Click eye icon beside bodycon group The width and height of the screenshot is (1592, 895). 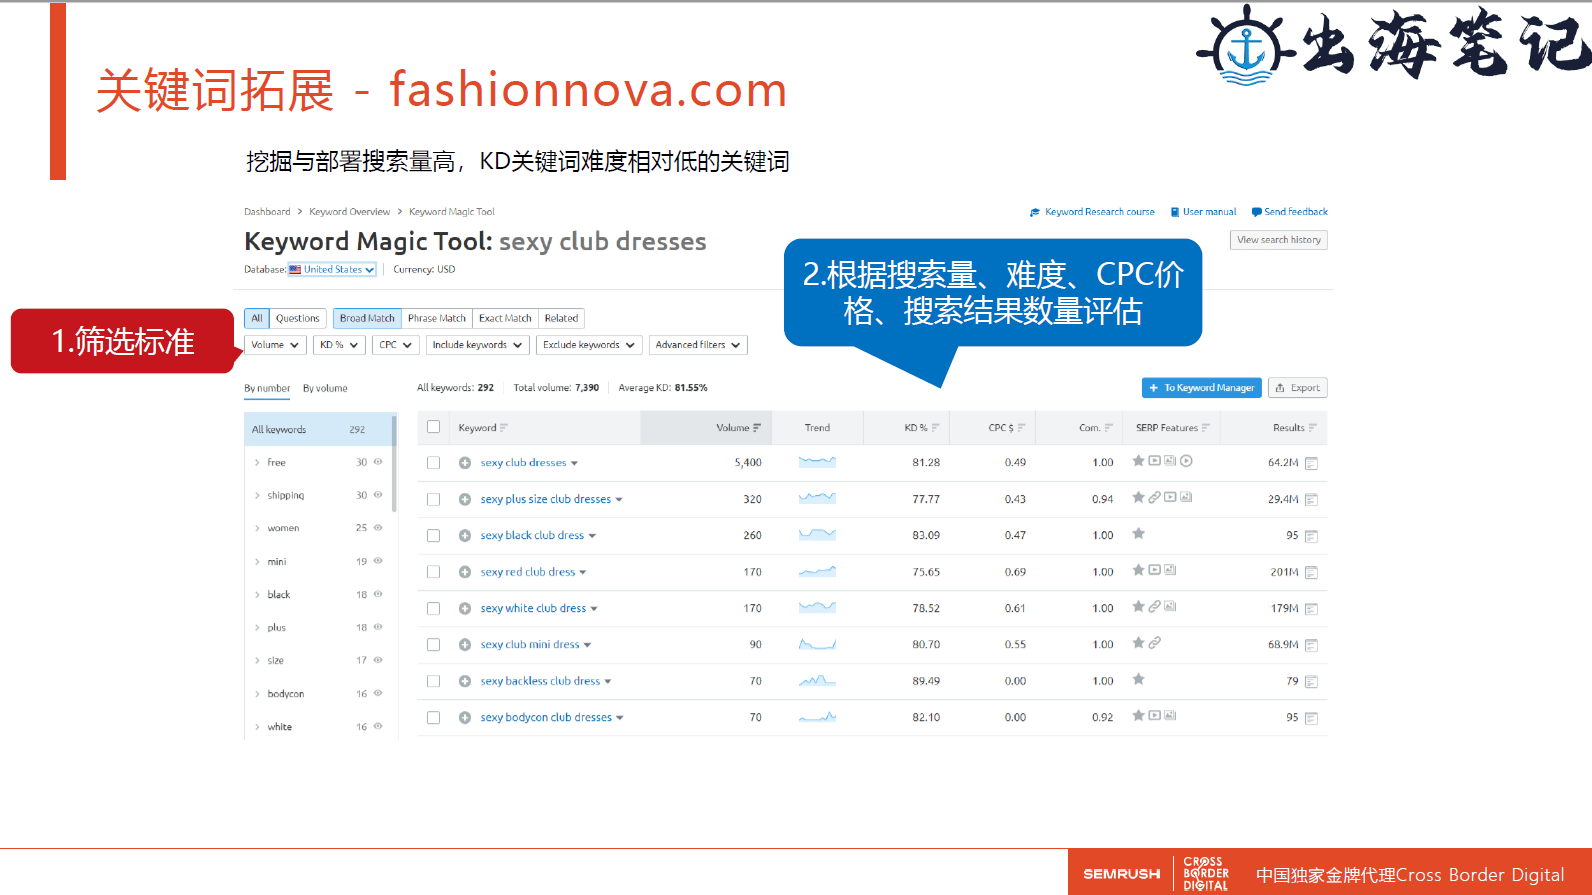point(378,693)
